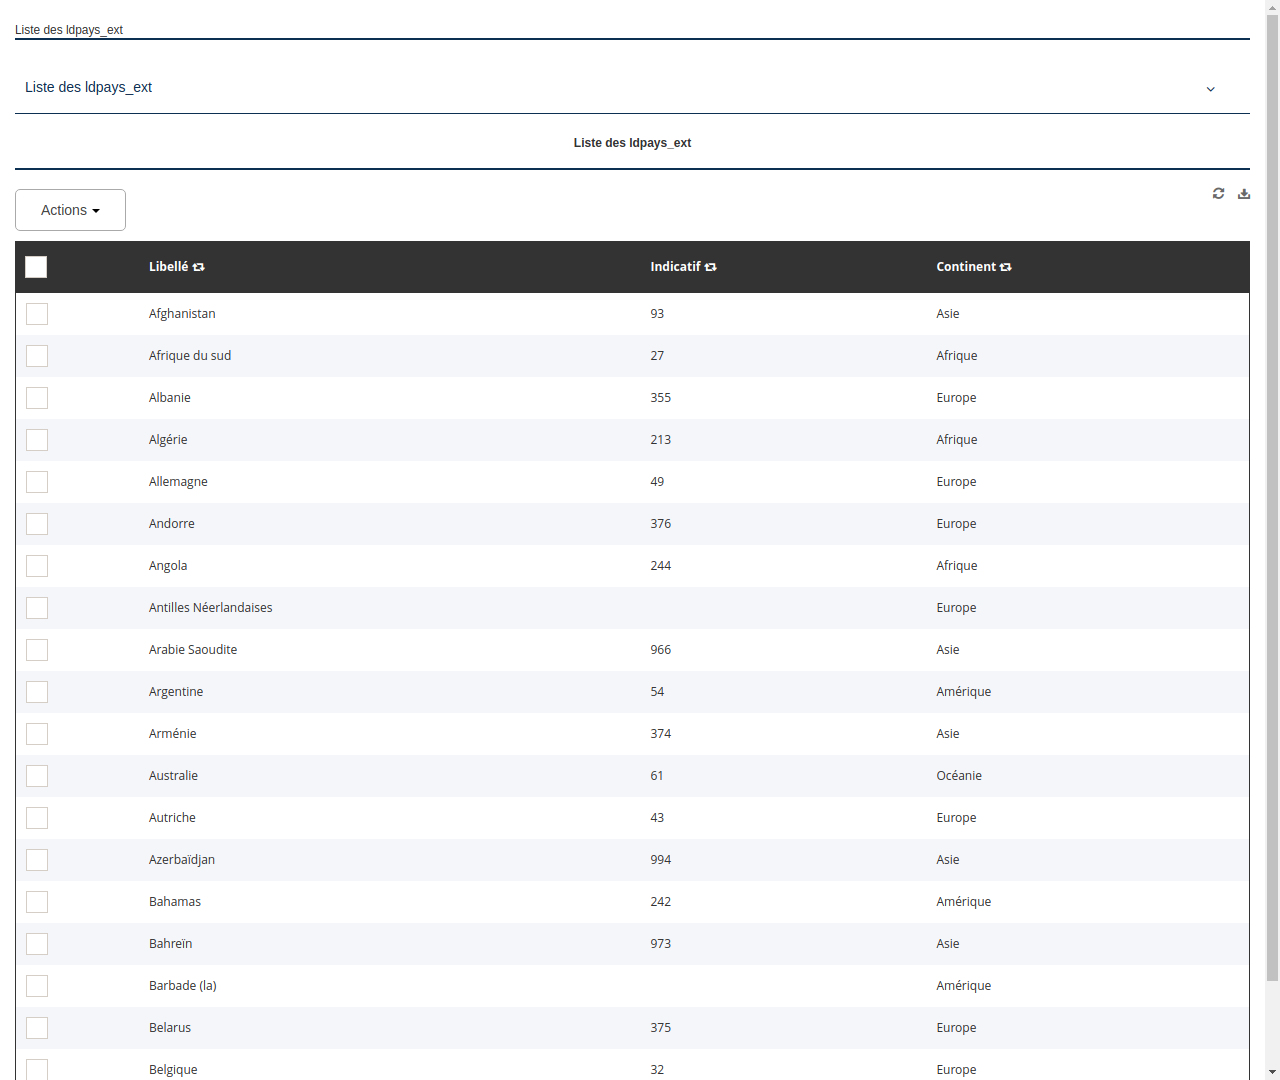Select the Algérie row checkbox
Image resolution: width=1280 pixels, height=1080 pixels.
[36, 439]
